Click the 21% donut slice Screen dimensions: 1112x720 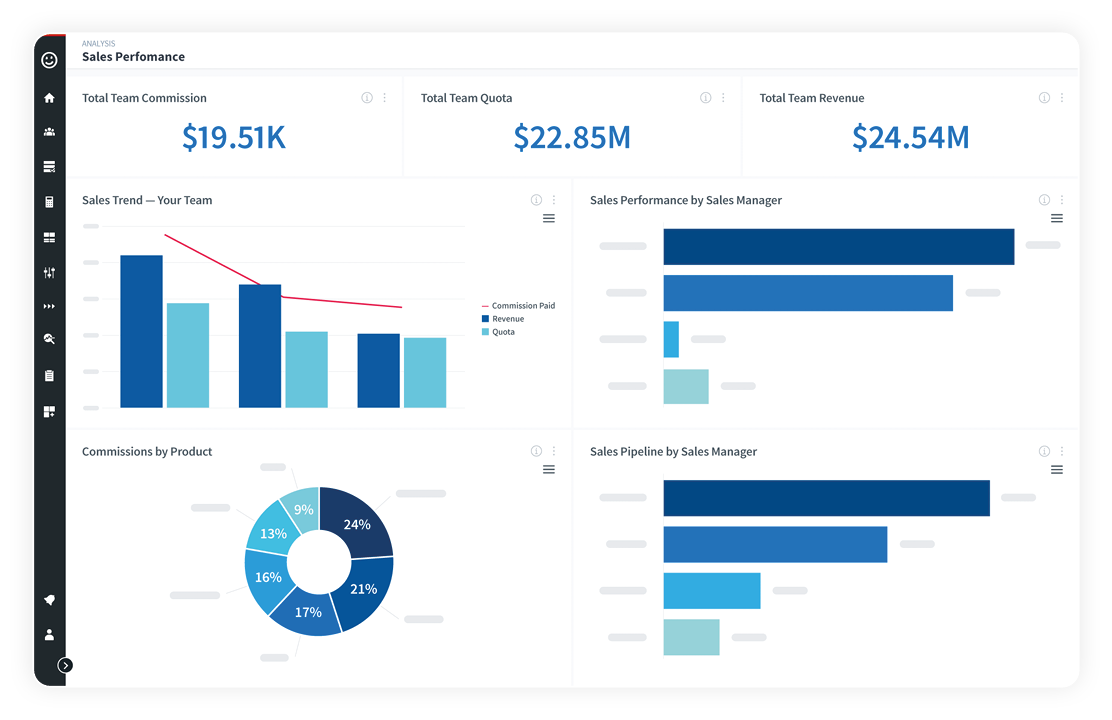point(365,590)
